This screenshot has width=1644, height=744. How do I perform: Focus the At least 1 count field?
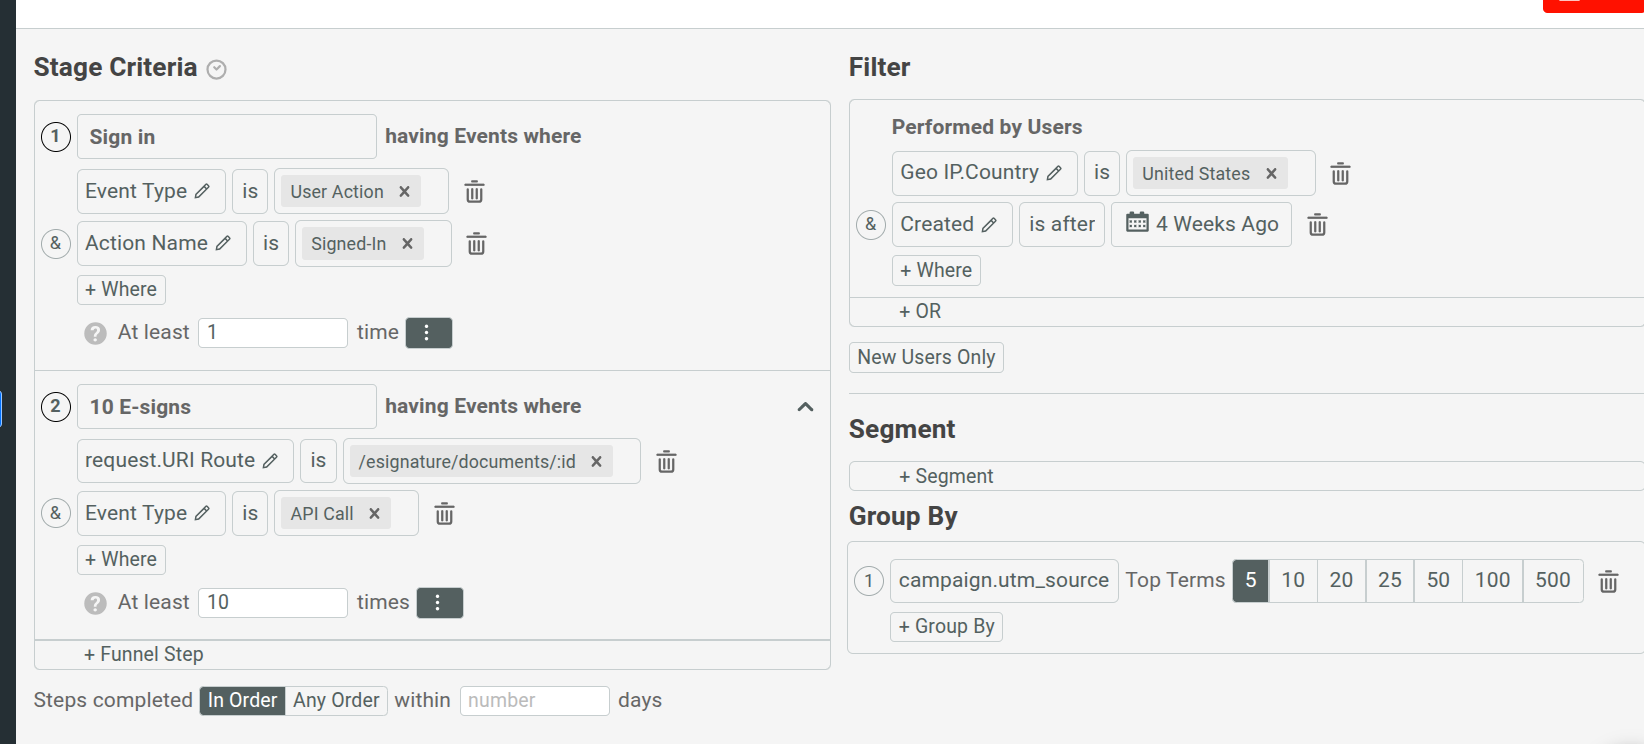(x=273, y=333)
